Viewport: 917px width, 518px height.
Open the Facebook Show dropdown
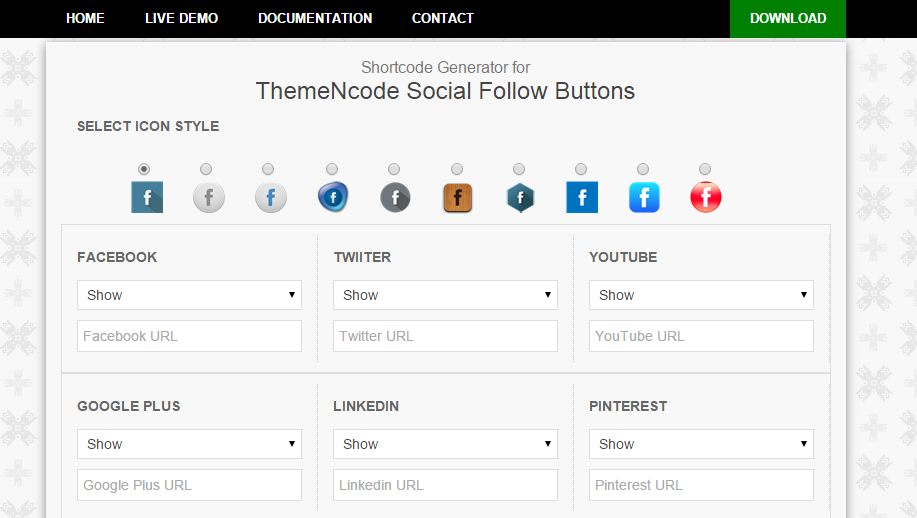coord(189,295)
